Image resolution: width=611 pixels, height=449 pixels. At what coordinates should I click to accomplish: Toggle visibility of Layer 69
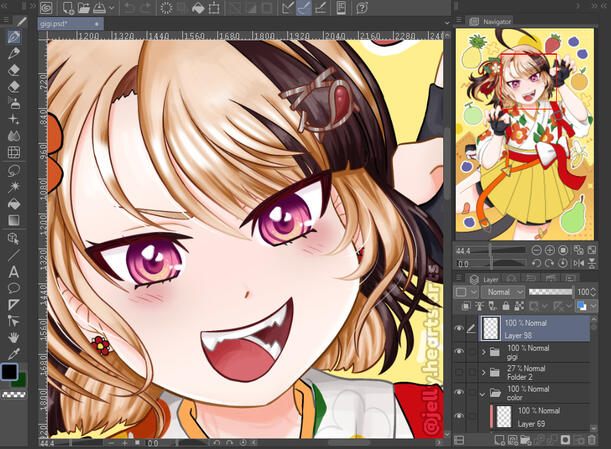[x=459, y=416]
